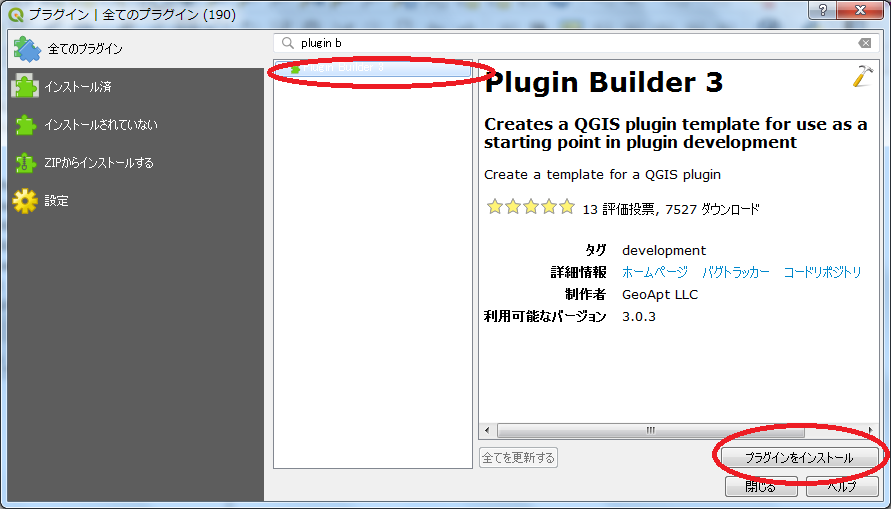Viewport: 891px width, 509px height.
Task: Click the ヘルプ button
Action: click(x=842, y=487)
